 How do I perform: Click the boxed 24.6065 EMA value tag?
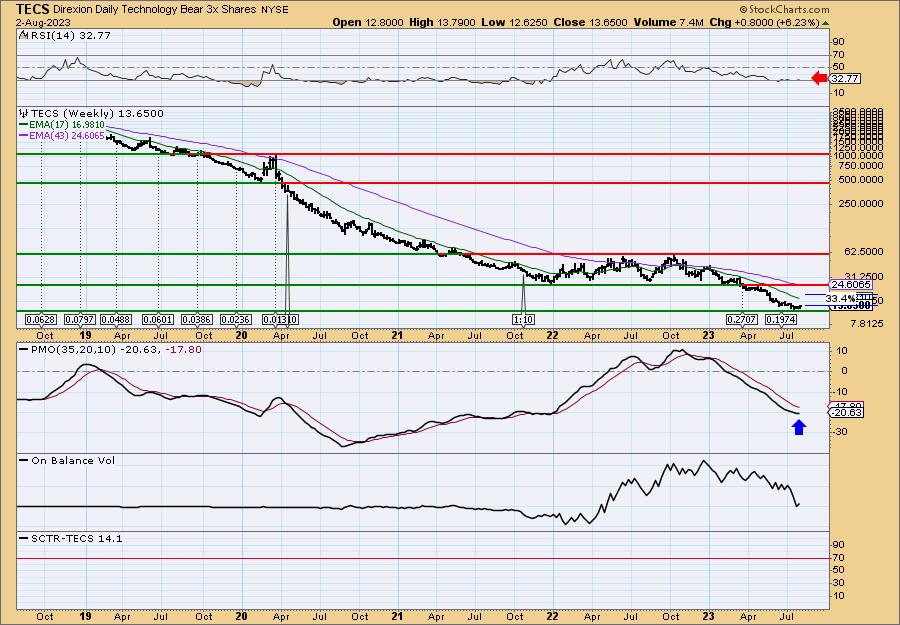tap(851, 285)
